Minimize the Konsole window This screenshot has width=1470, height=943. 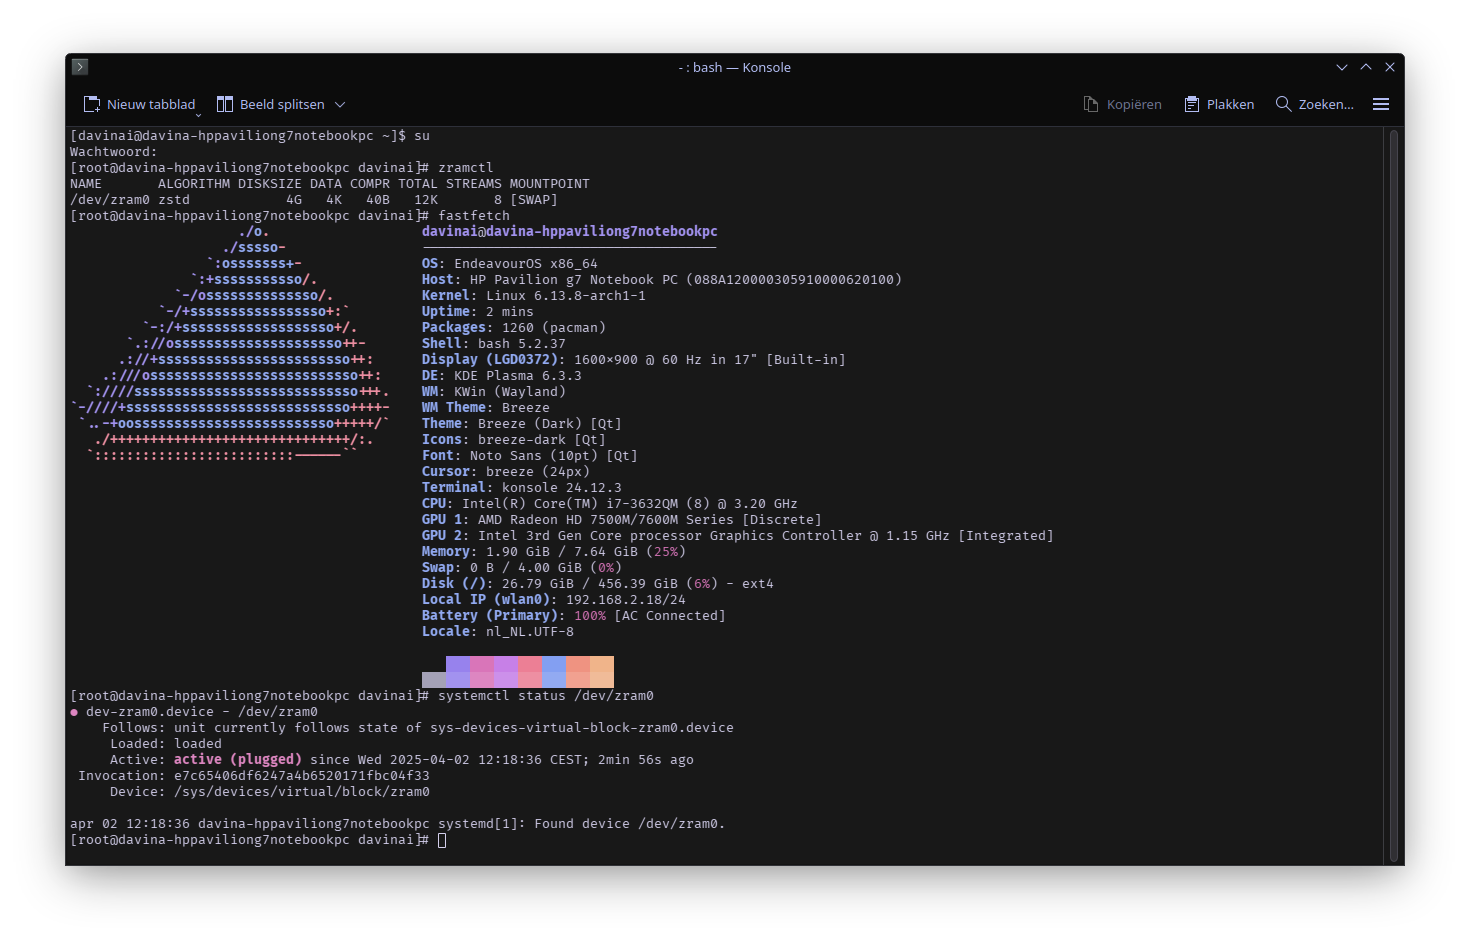coord(1342,67)
